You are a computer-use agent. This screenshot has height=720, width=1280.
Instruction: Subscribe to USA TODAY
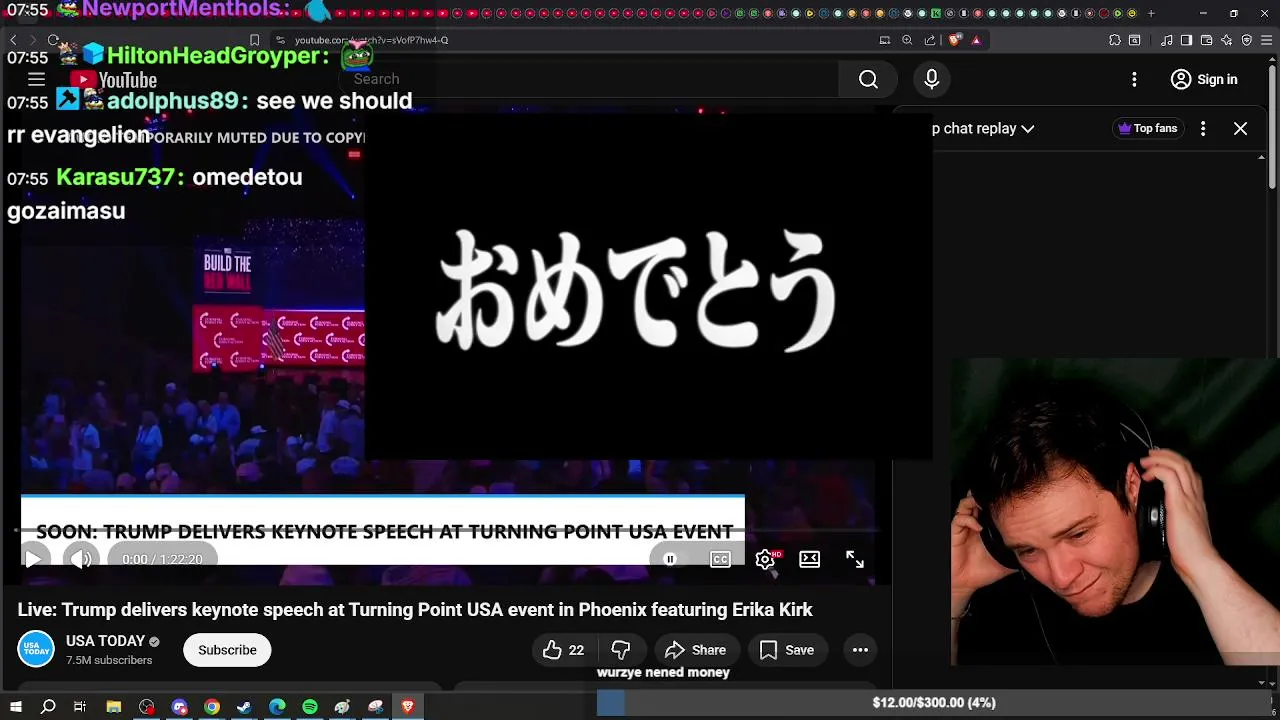point(227,650)
